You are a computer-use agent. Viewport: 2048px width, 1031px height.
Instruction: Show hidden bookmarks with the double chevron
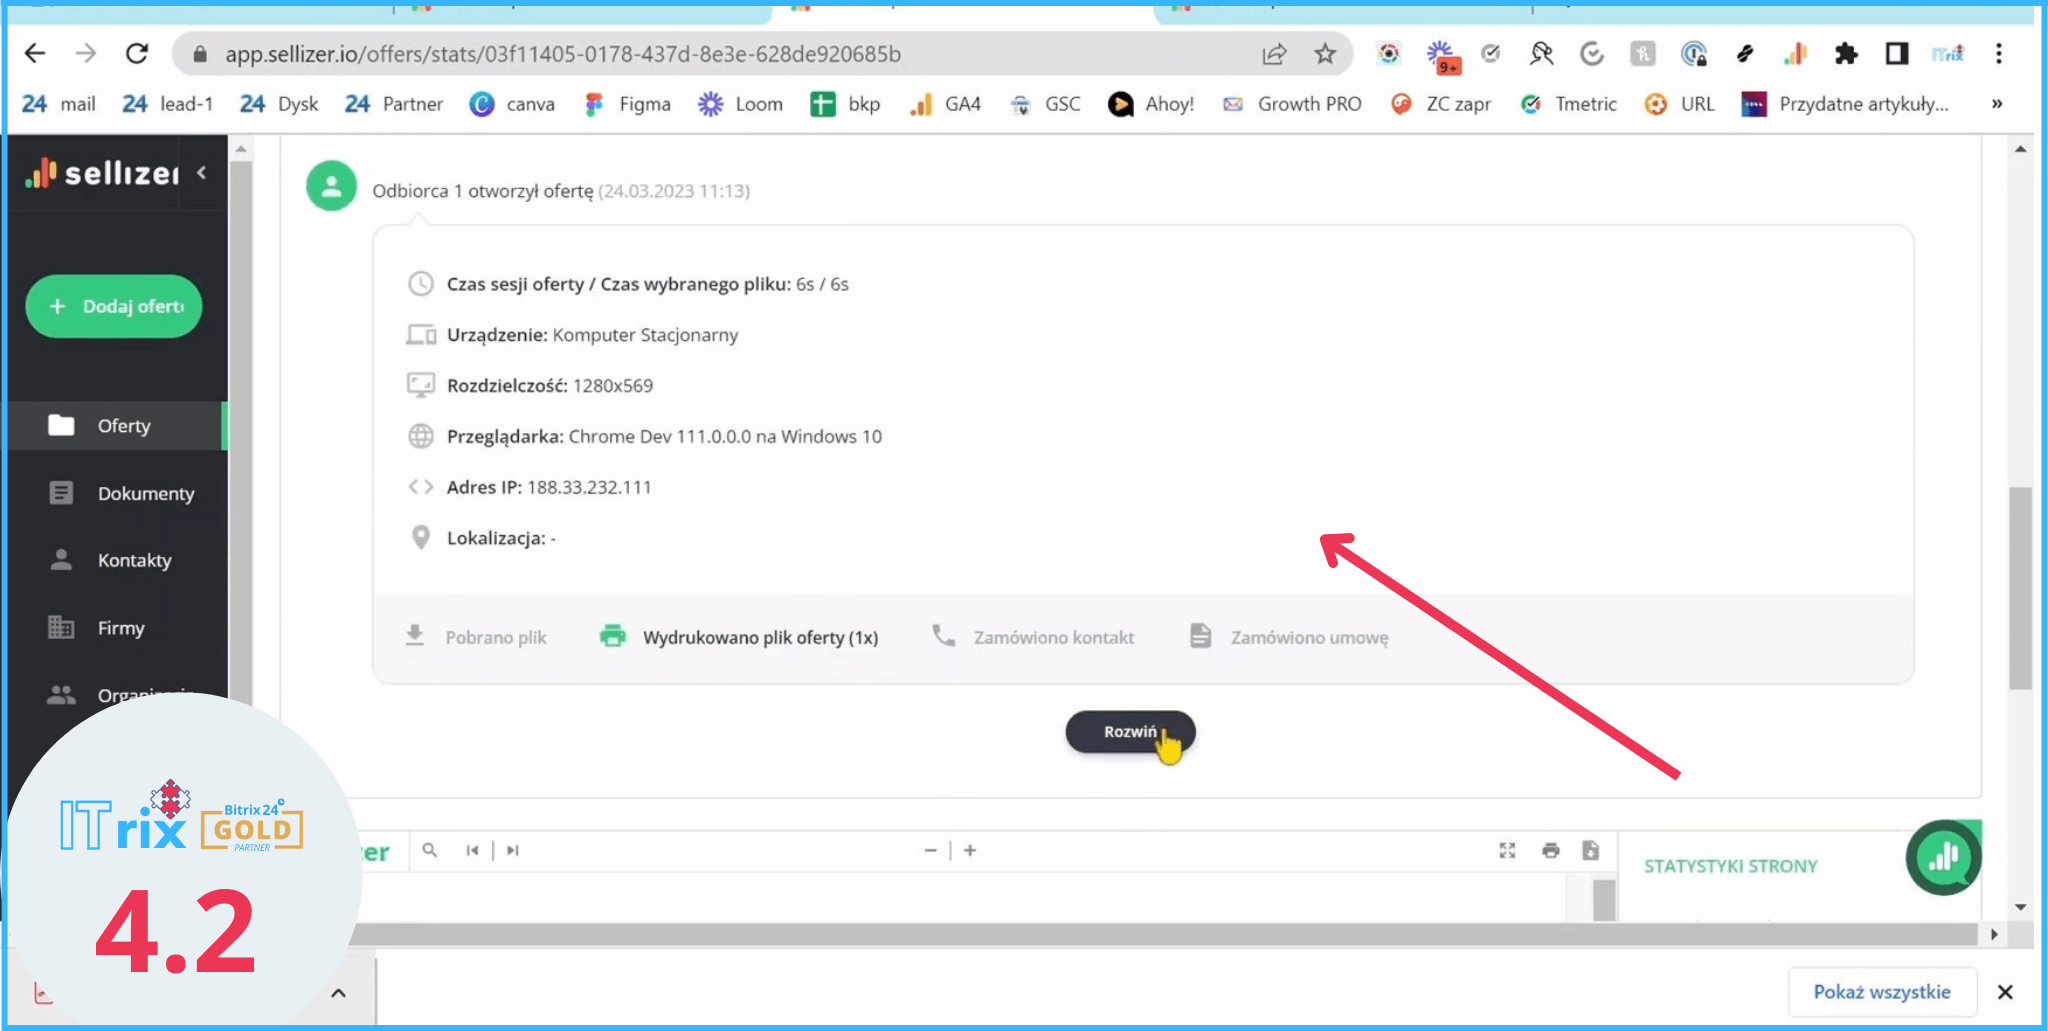coord(1997,104)
